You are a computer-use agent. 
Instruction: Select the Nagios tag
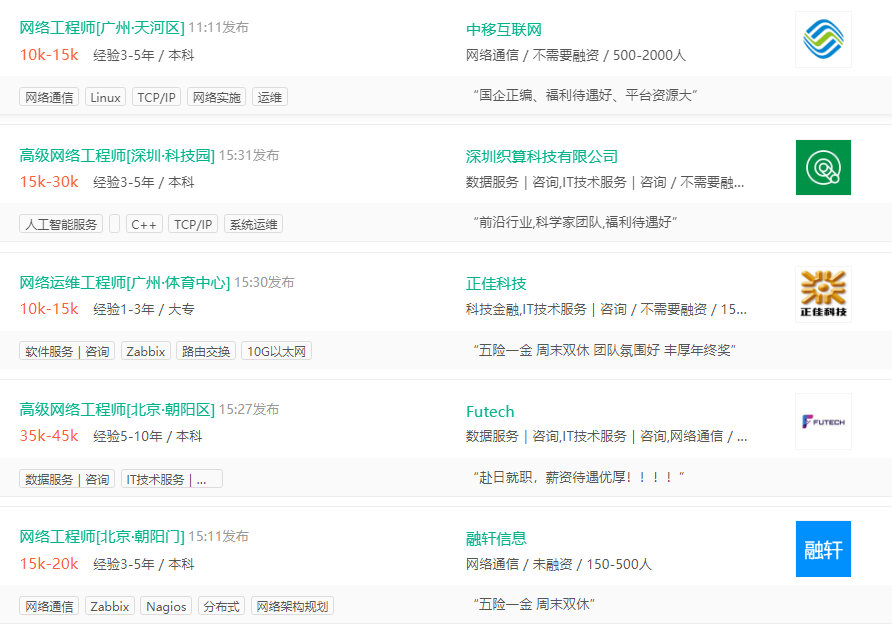pyautogui.click(x=166, y=606)
